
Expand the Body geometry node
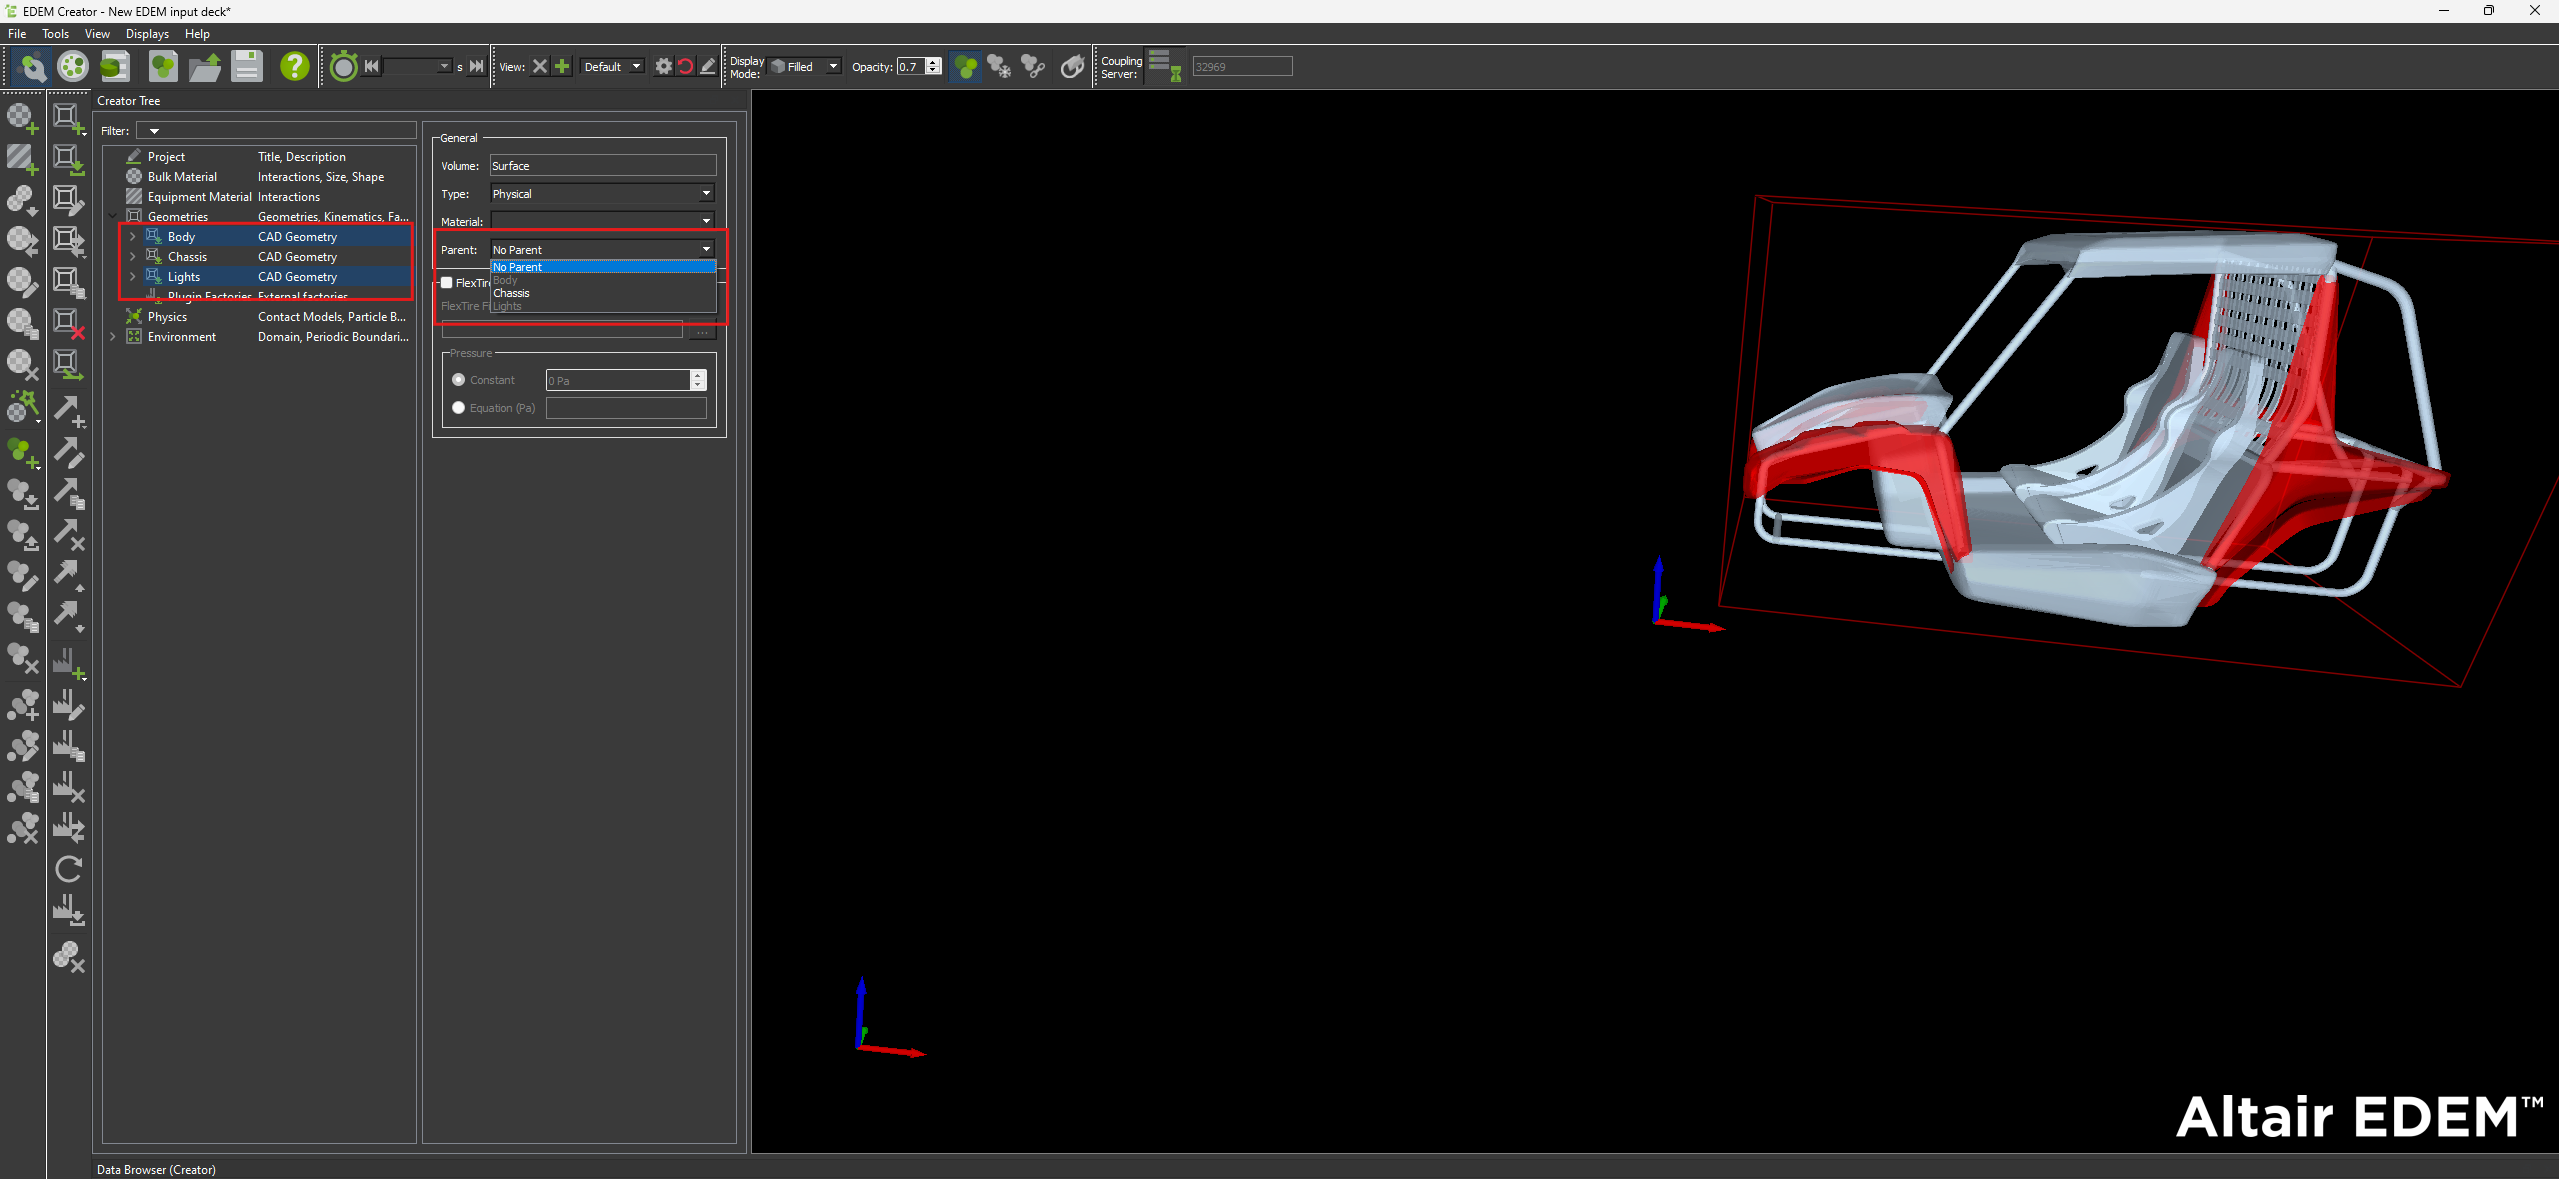132,237
